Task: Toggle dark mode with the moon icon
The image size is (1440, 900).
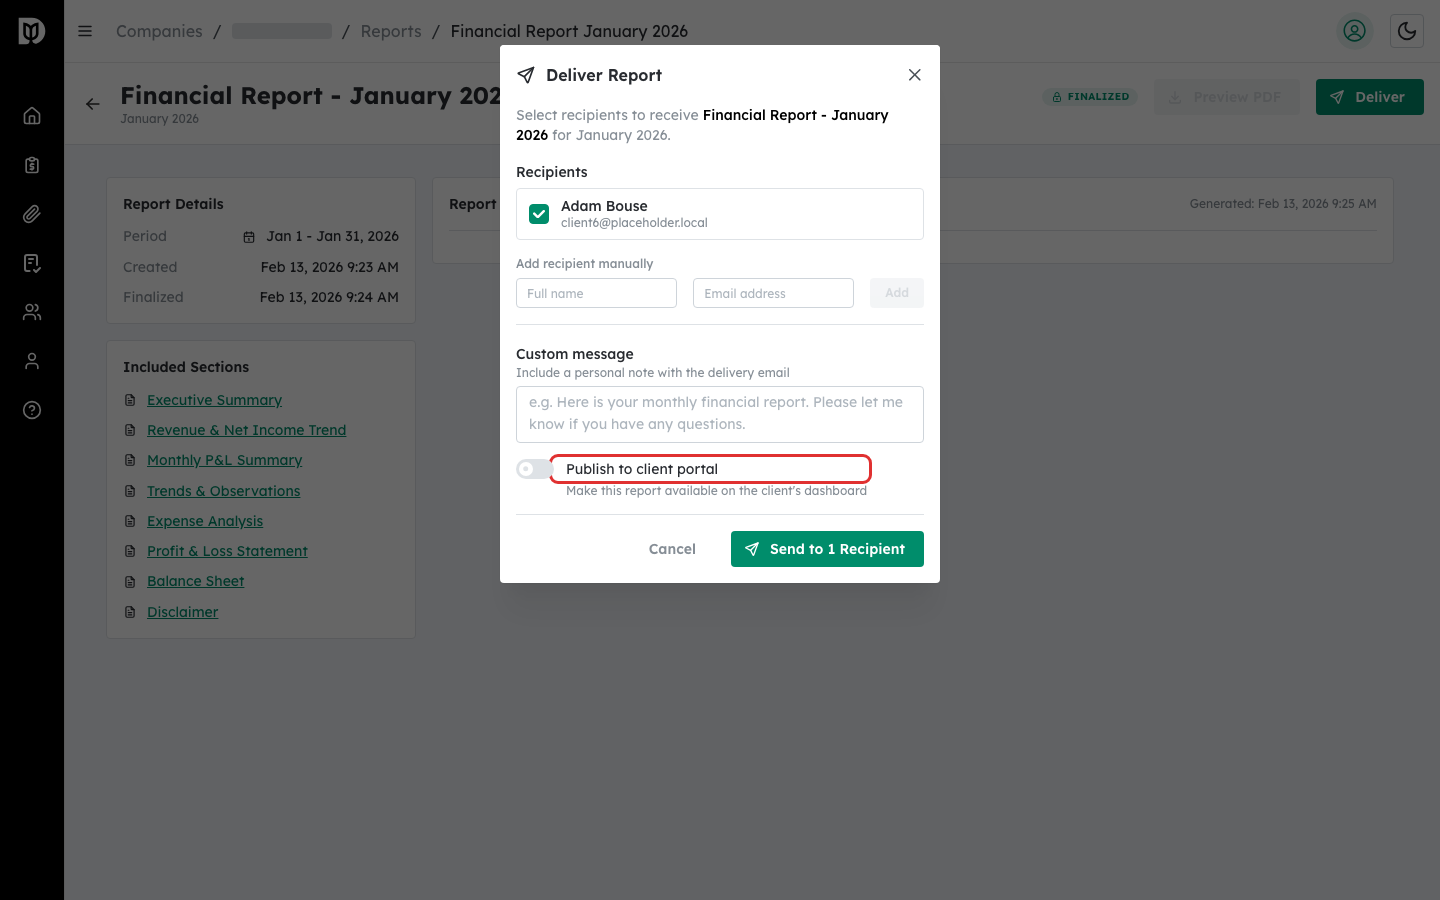Action: [x=1407, y=31]
